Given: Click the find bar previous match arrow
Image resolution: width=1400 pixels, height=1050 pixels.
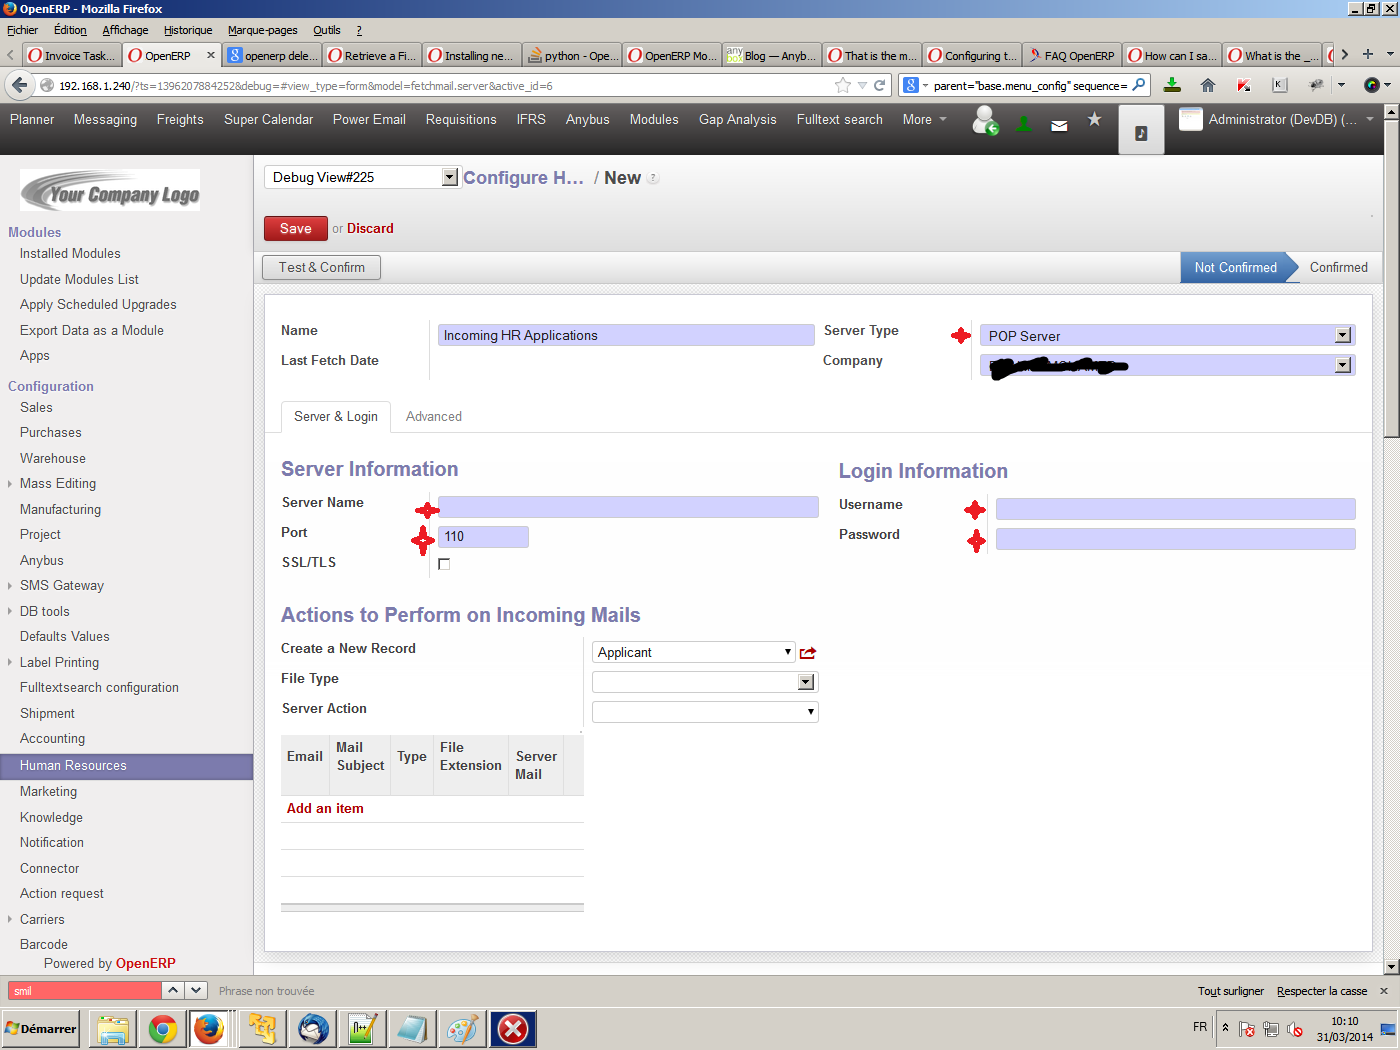Looking at the screenshot, I should [173, 990].
